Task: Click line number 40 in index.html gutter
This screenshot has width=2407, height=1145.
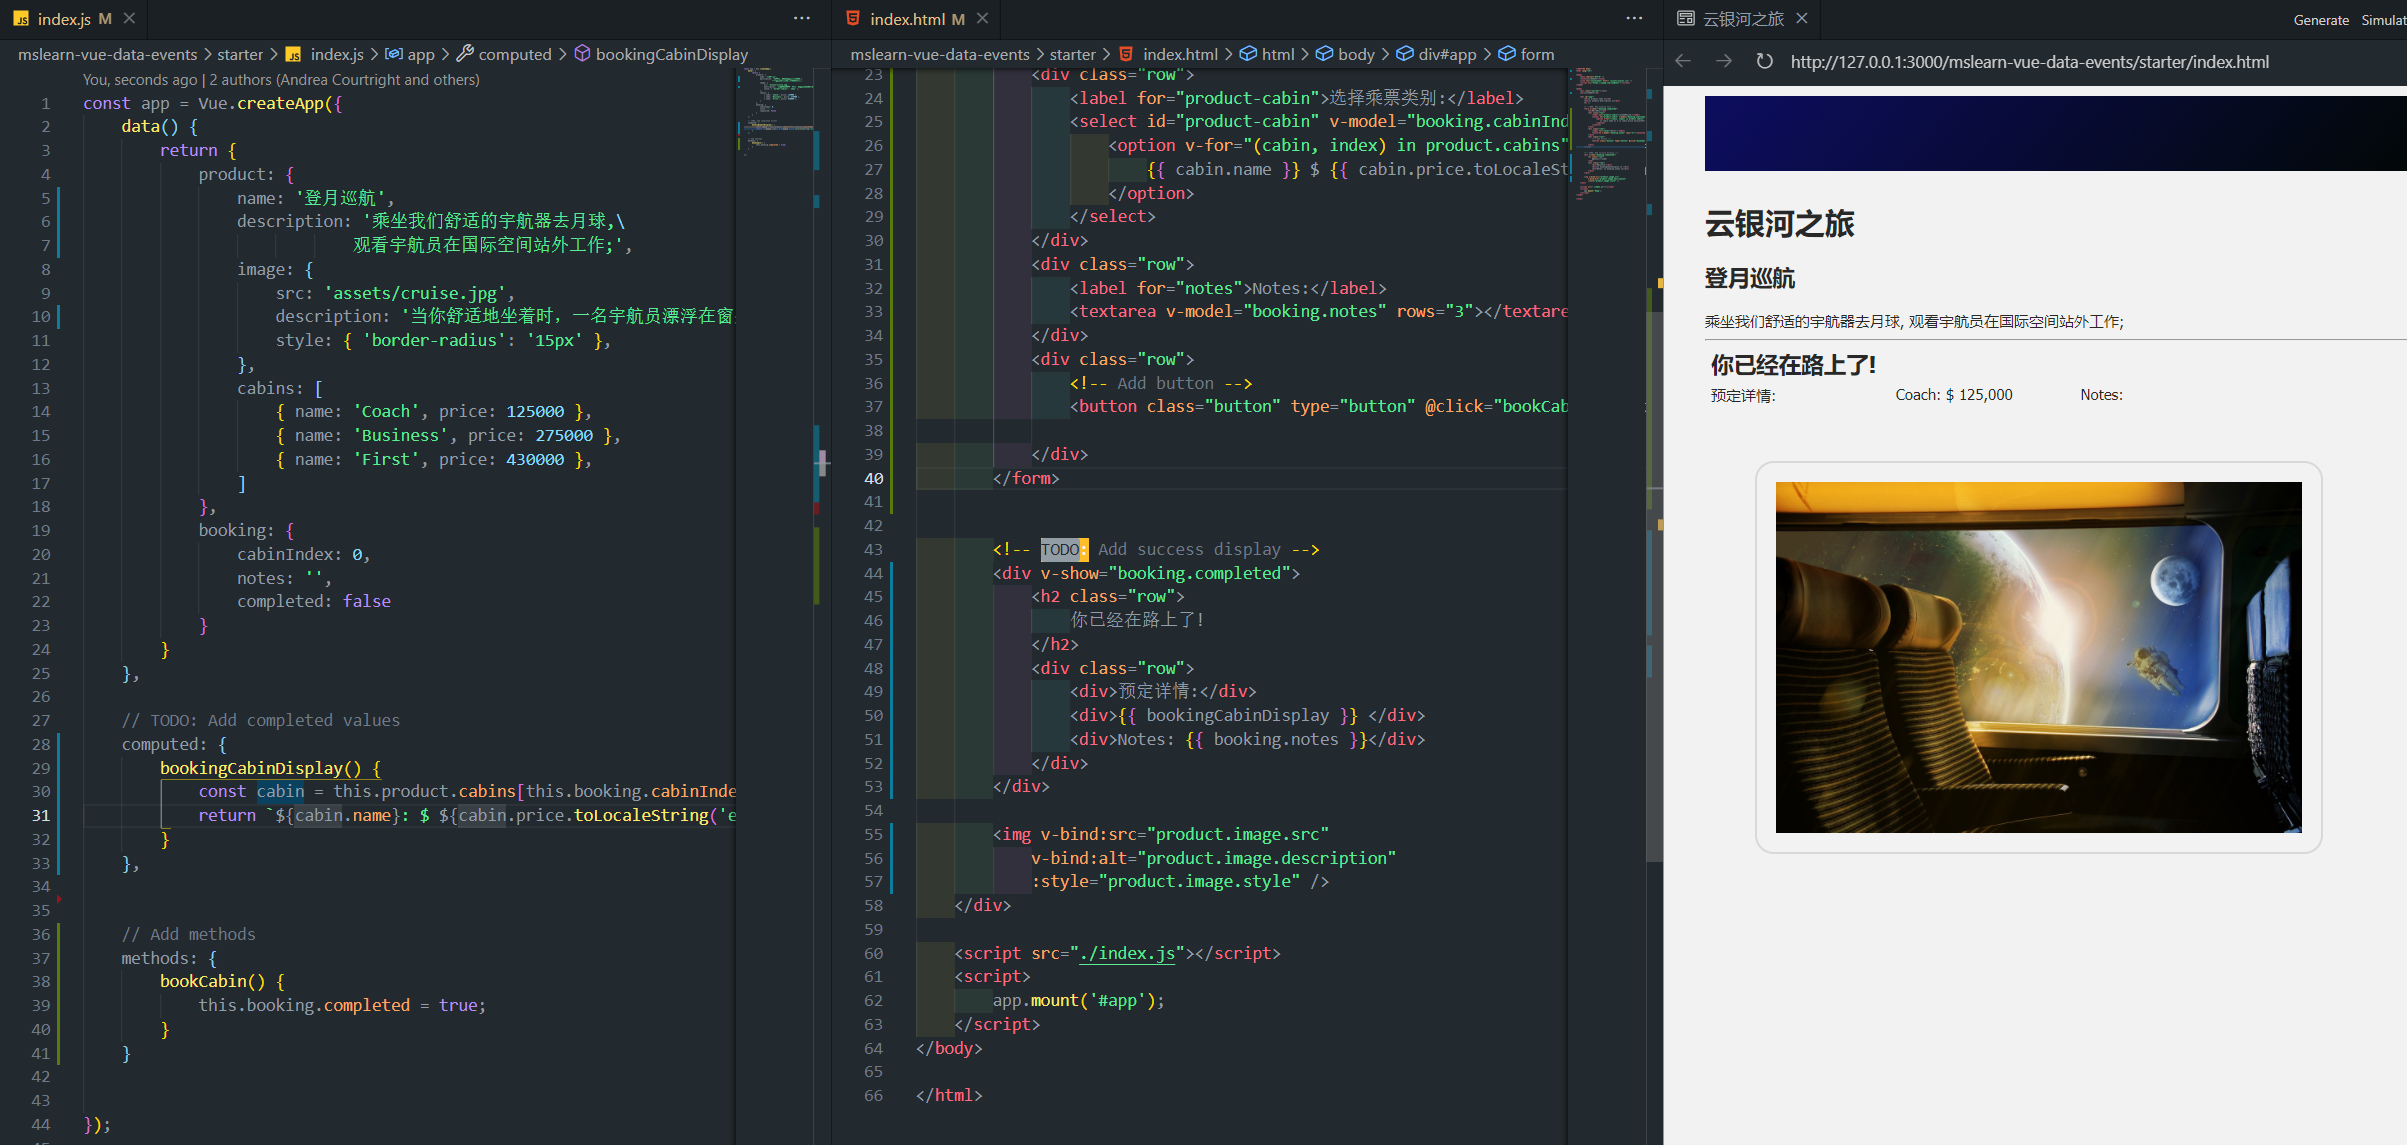Action: pos(873,478)
